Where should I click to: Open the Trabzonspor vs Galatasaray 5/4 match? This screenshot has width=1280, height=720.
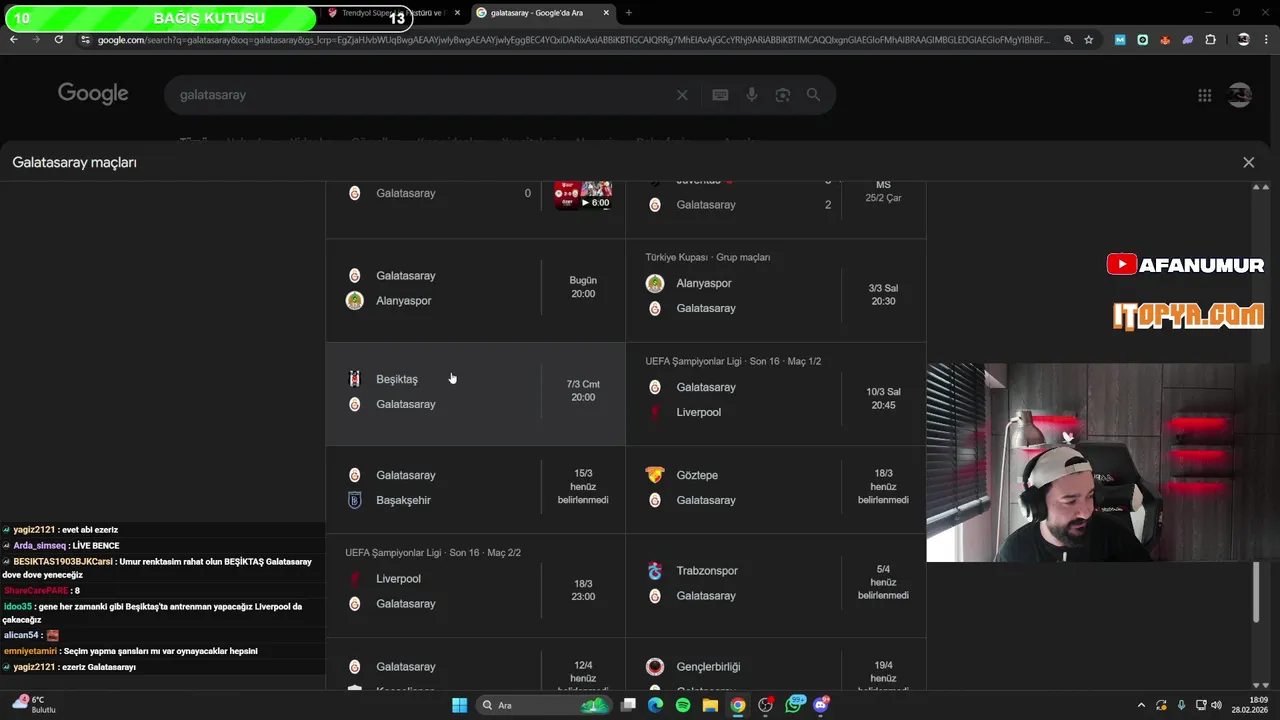coord(776,584)
